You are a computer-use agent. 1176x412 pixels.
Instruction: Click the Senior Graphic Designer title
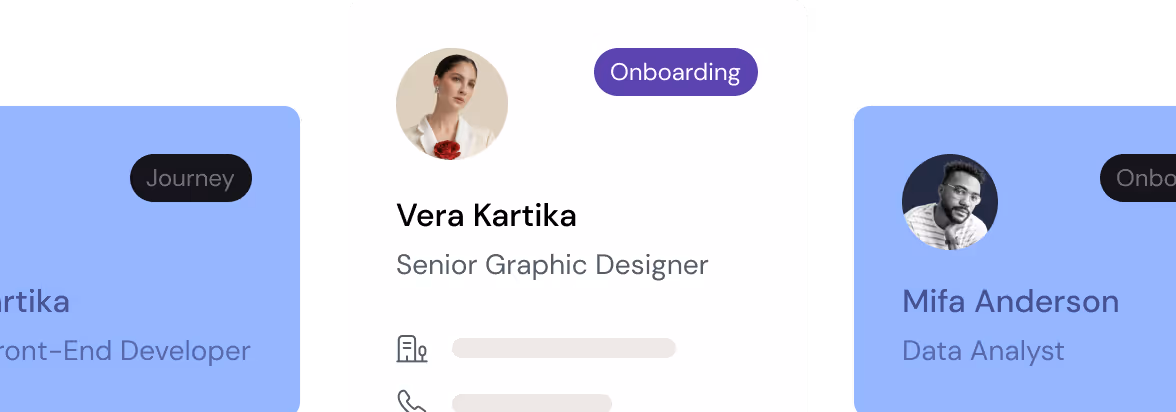[x=552, y=265]
